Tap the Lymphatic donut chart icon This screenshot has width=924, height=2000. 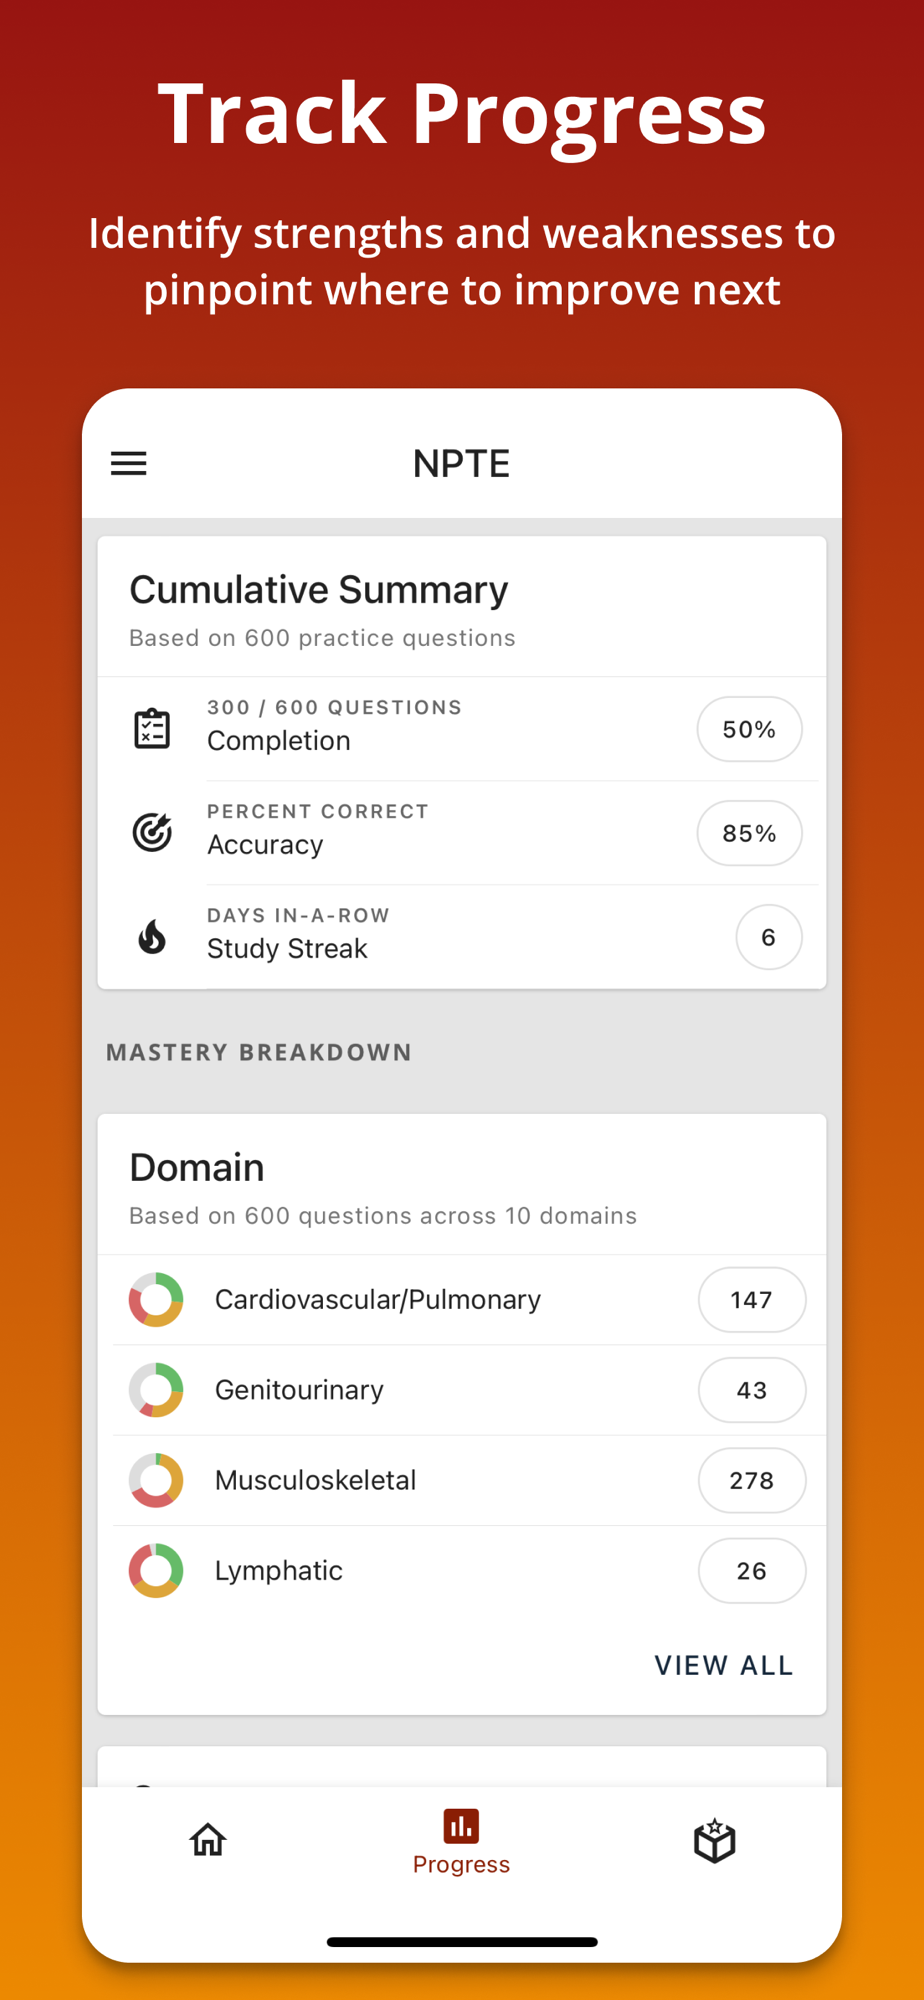tap(156, 1570)
